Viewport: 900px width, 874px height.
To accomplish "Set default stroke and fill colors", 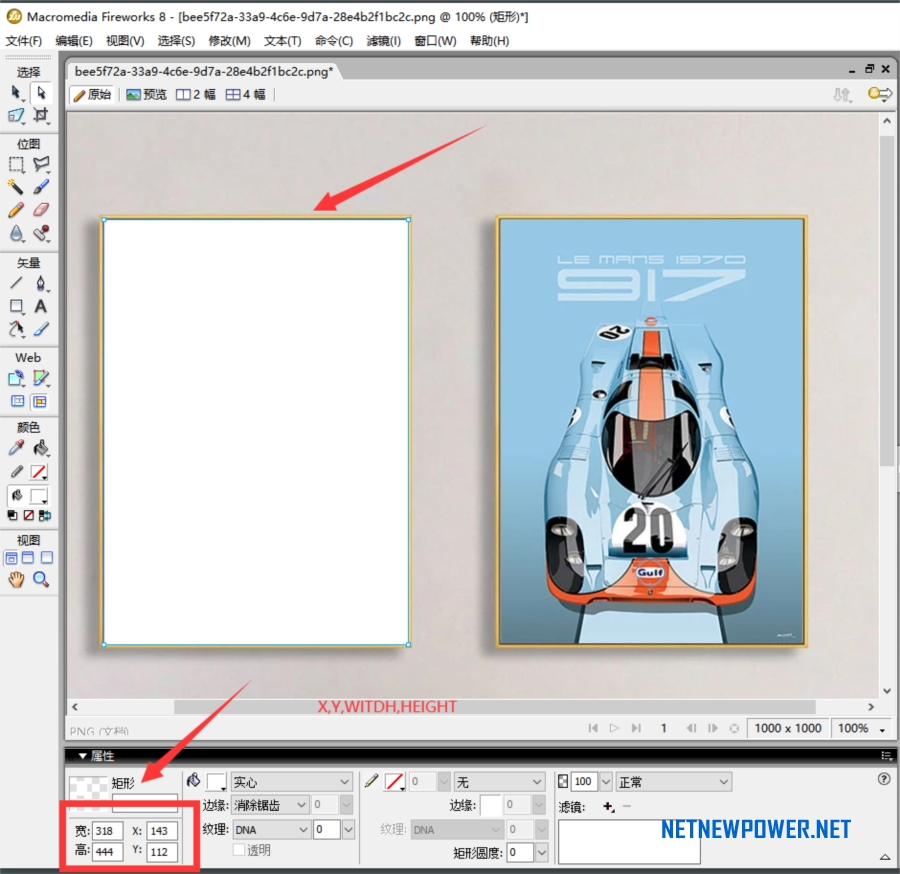I will click(x=11, y=515).
